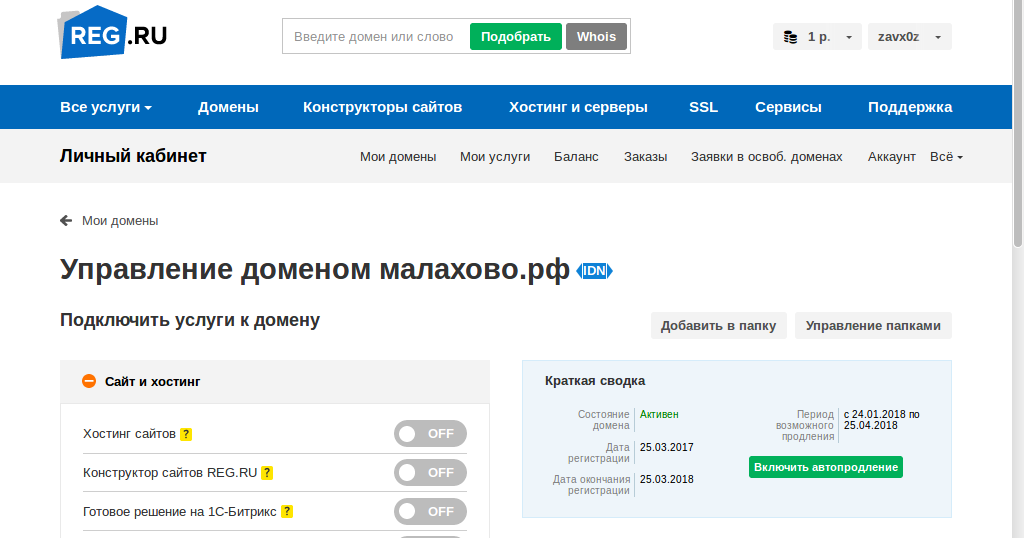Screen dimensions: 1024x538
Task: Click the renewal period с 24.01.2018 по 25.04.2018
Action: 882,420
